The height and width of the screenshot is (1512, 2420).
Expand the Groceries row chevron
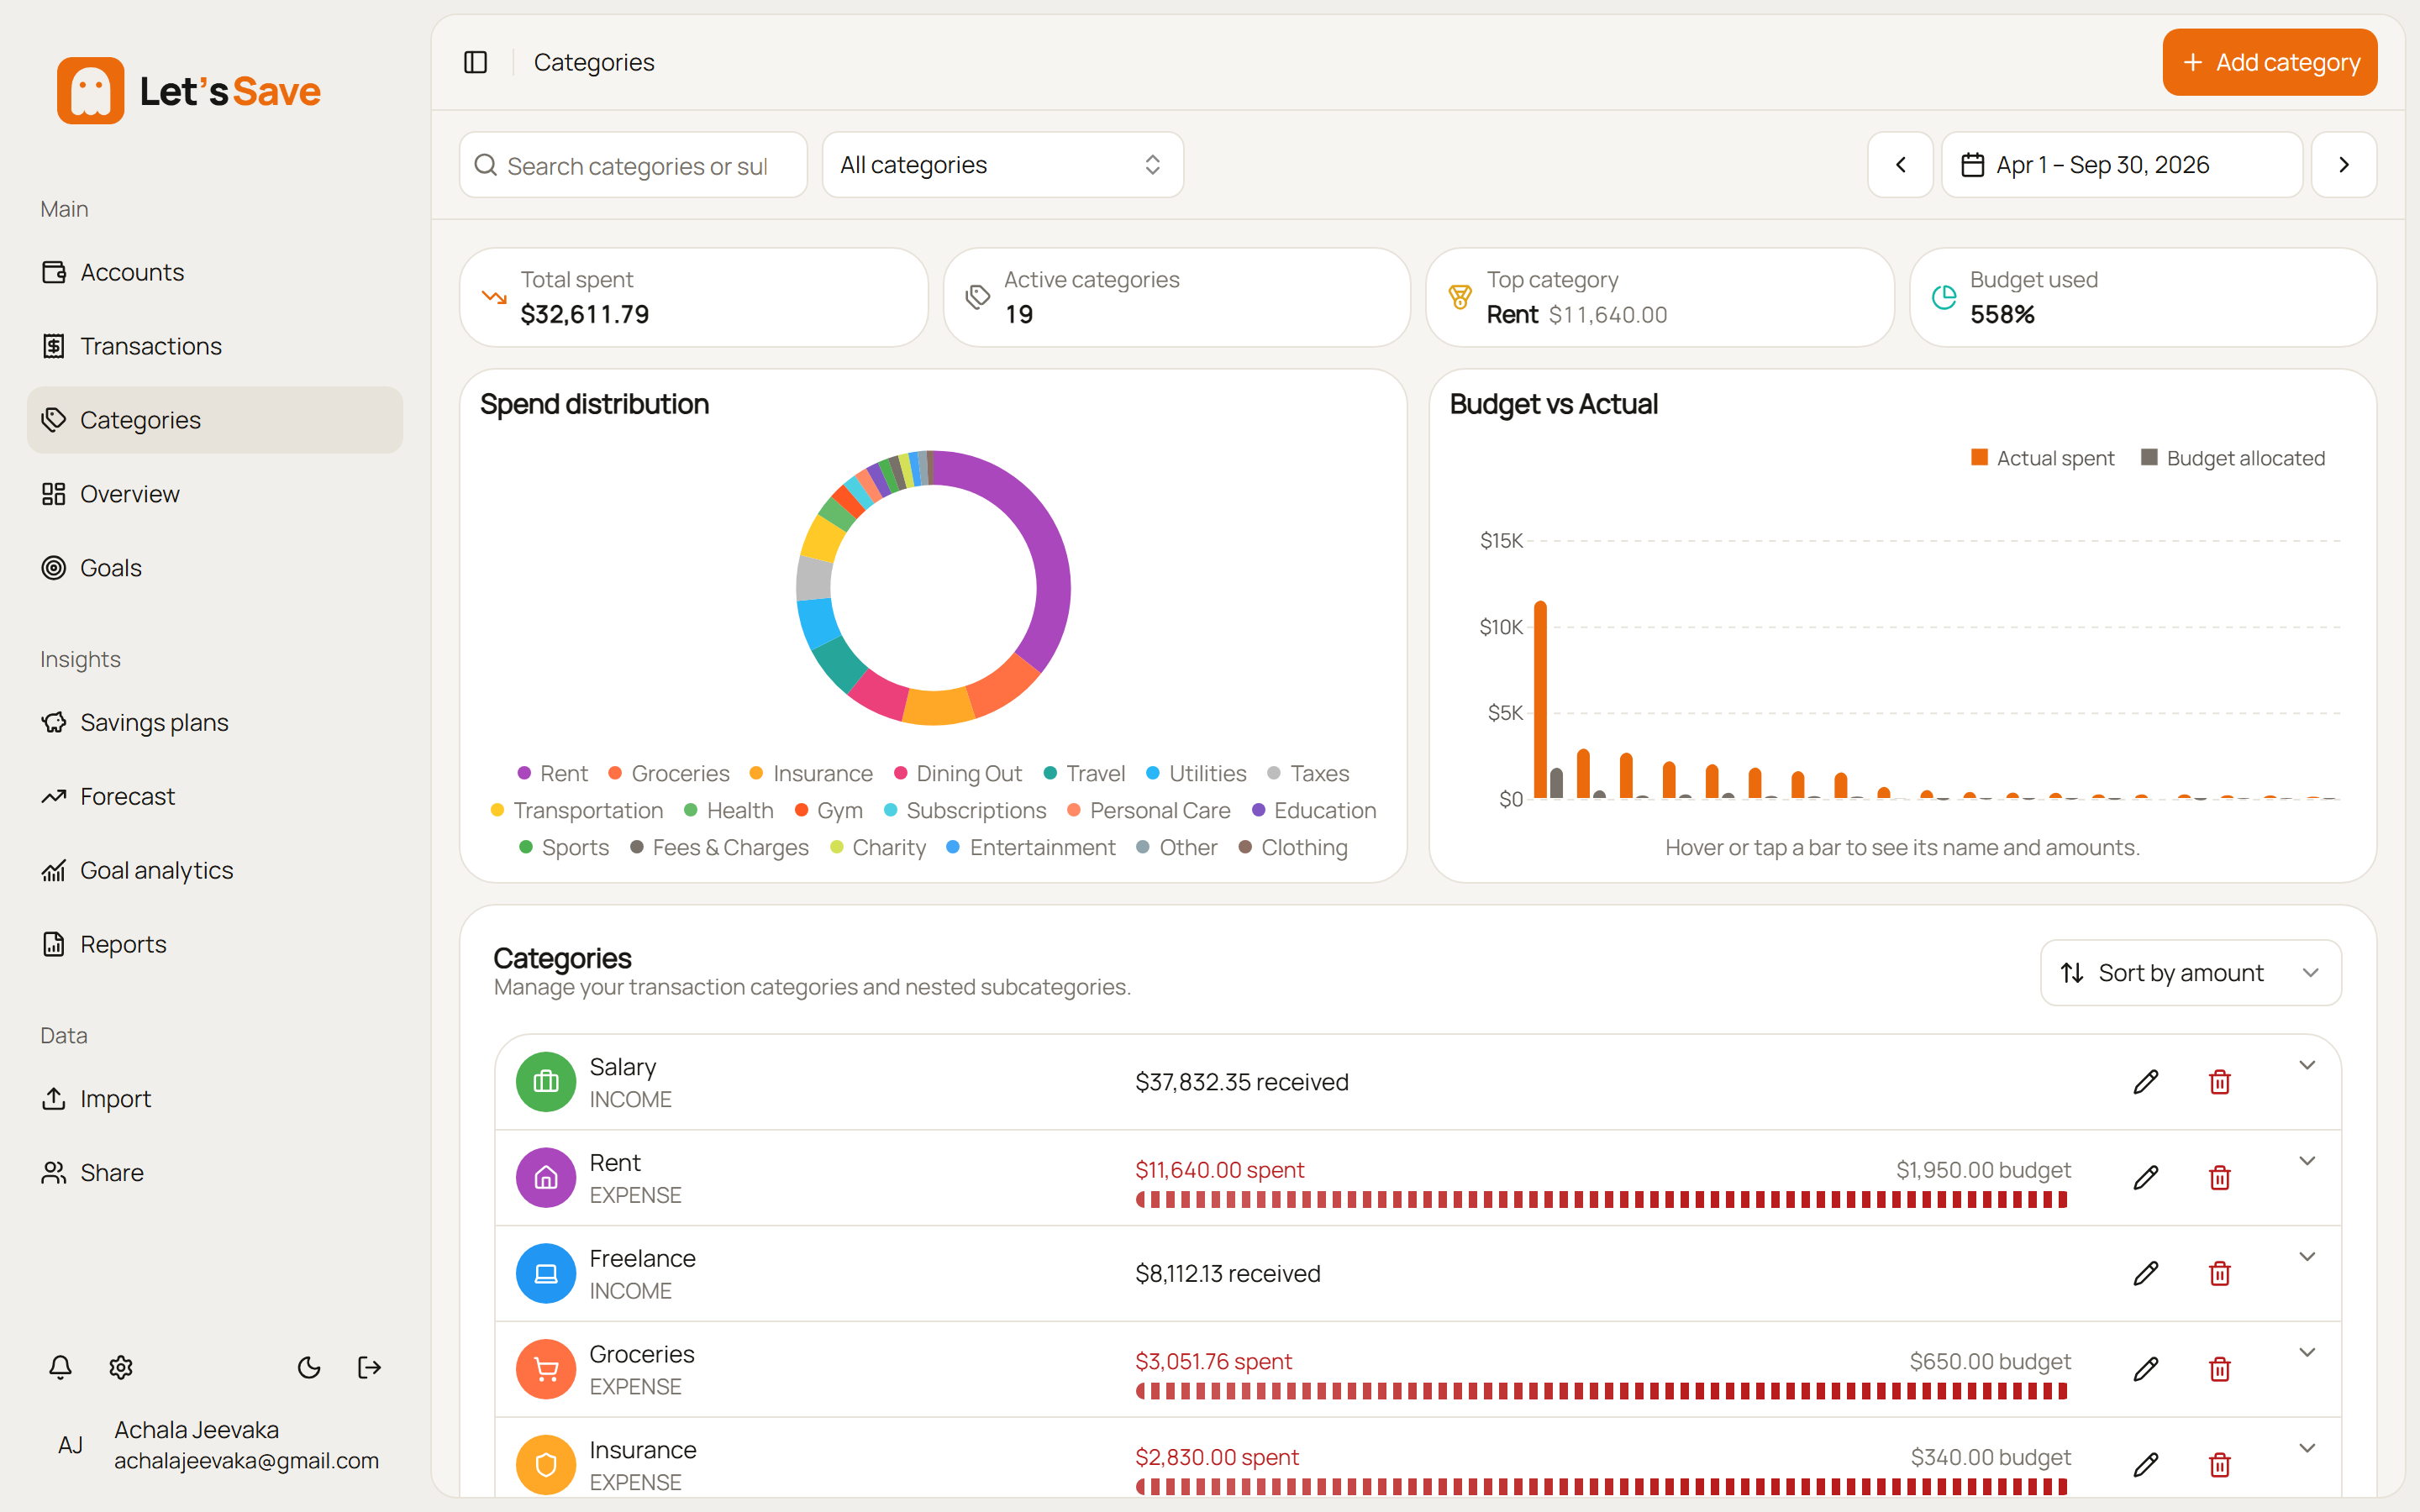pyautogui.click(x=2307, y=1353)
